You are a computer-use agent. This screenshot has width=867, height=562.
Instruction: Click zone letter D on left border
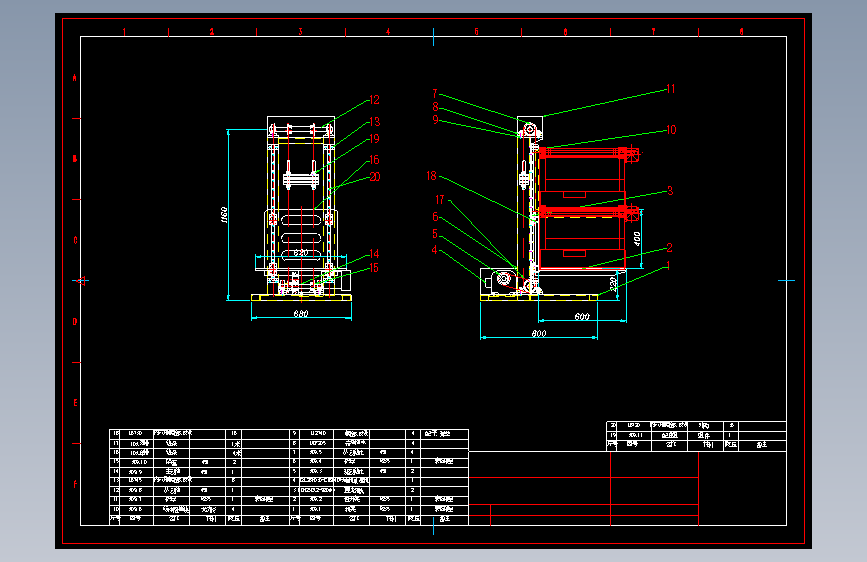(x=75, y=321)
